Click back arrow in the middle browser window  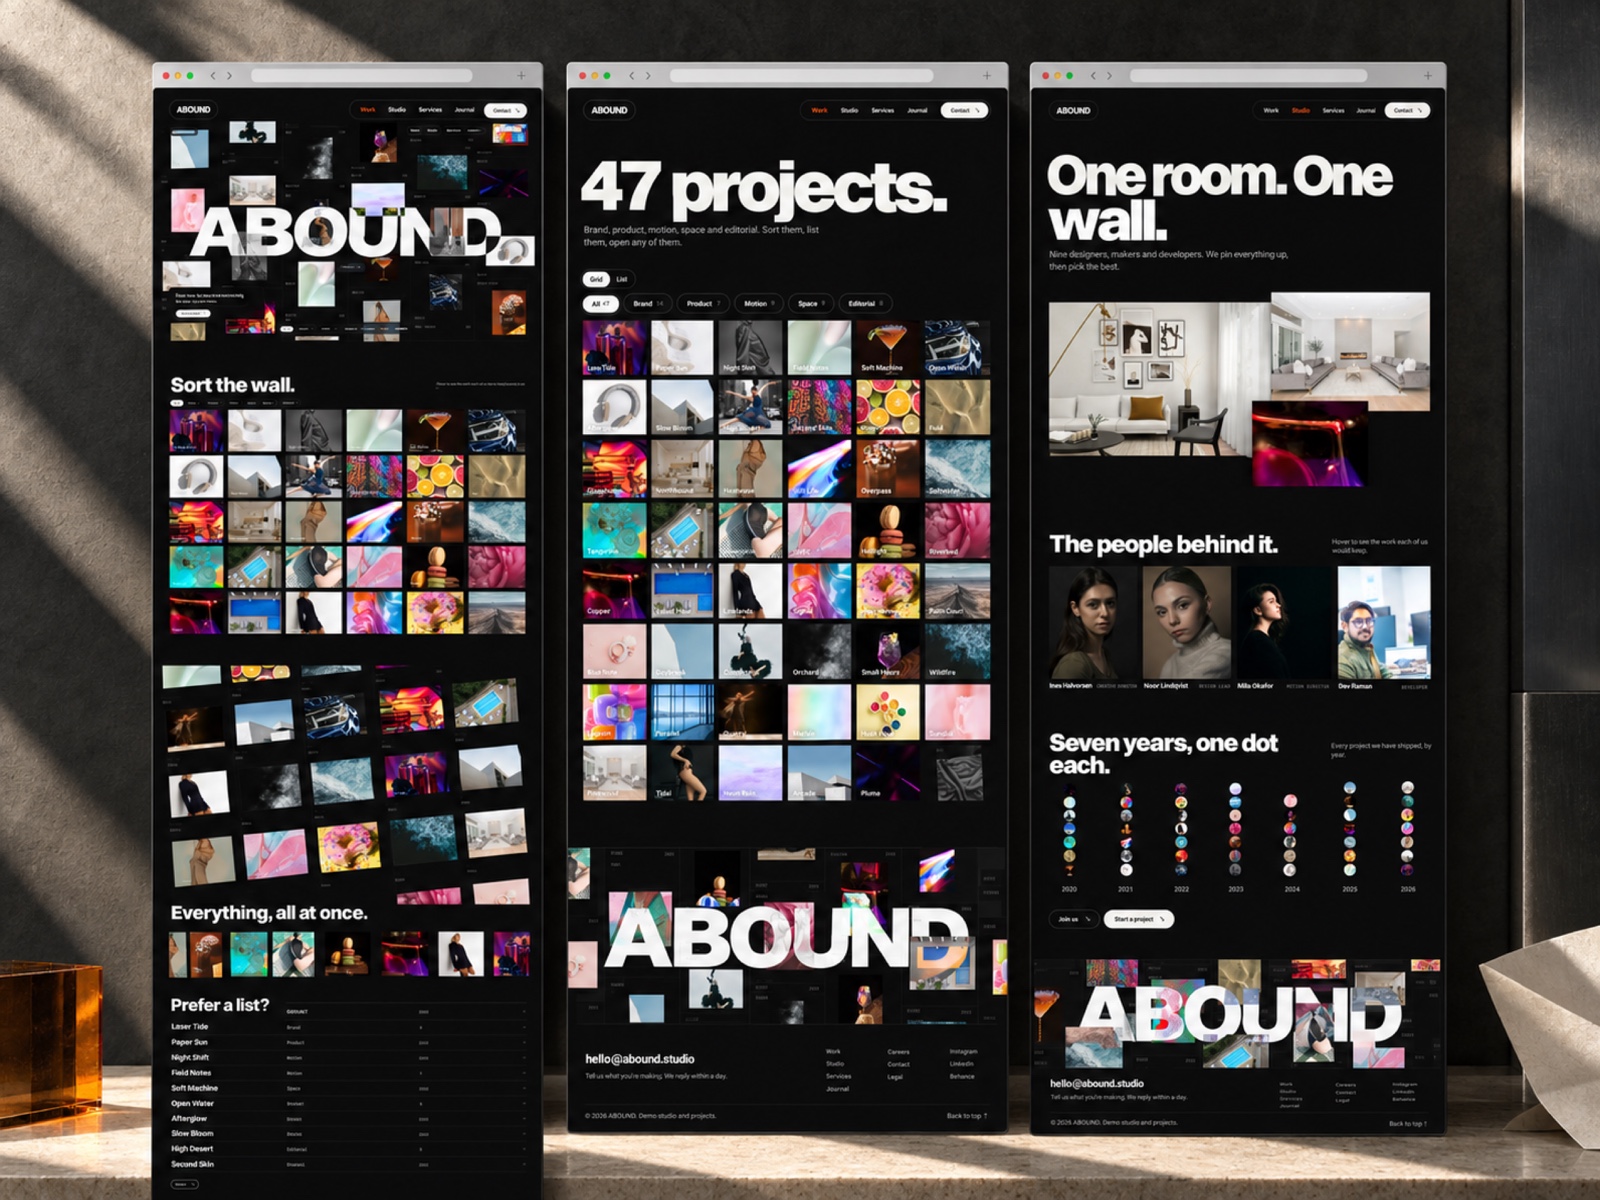click(x=631, y=76)
